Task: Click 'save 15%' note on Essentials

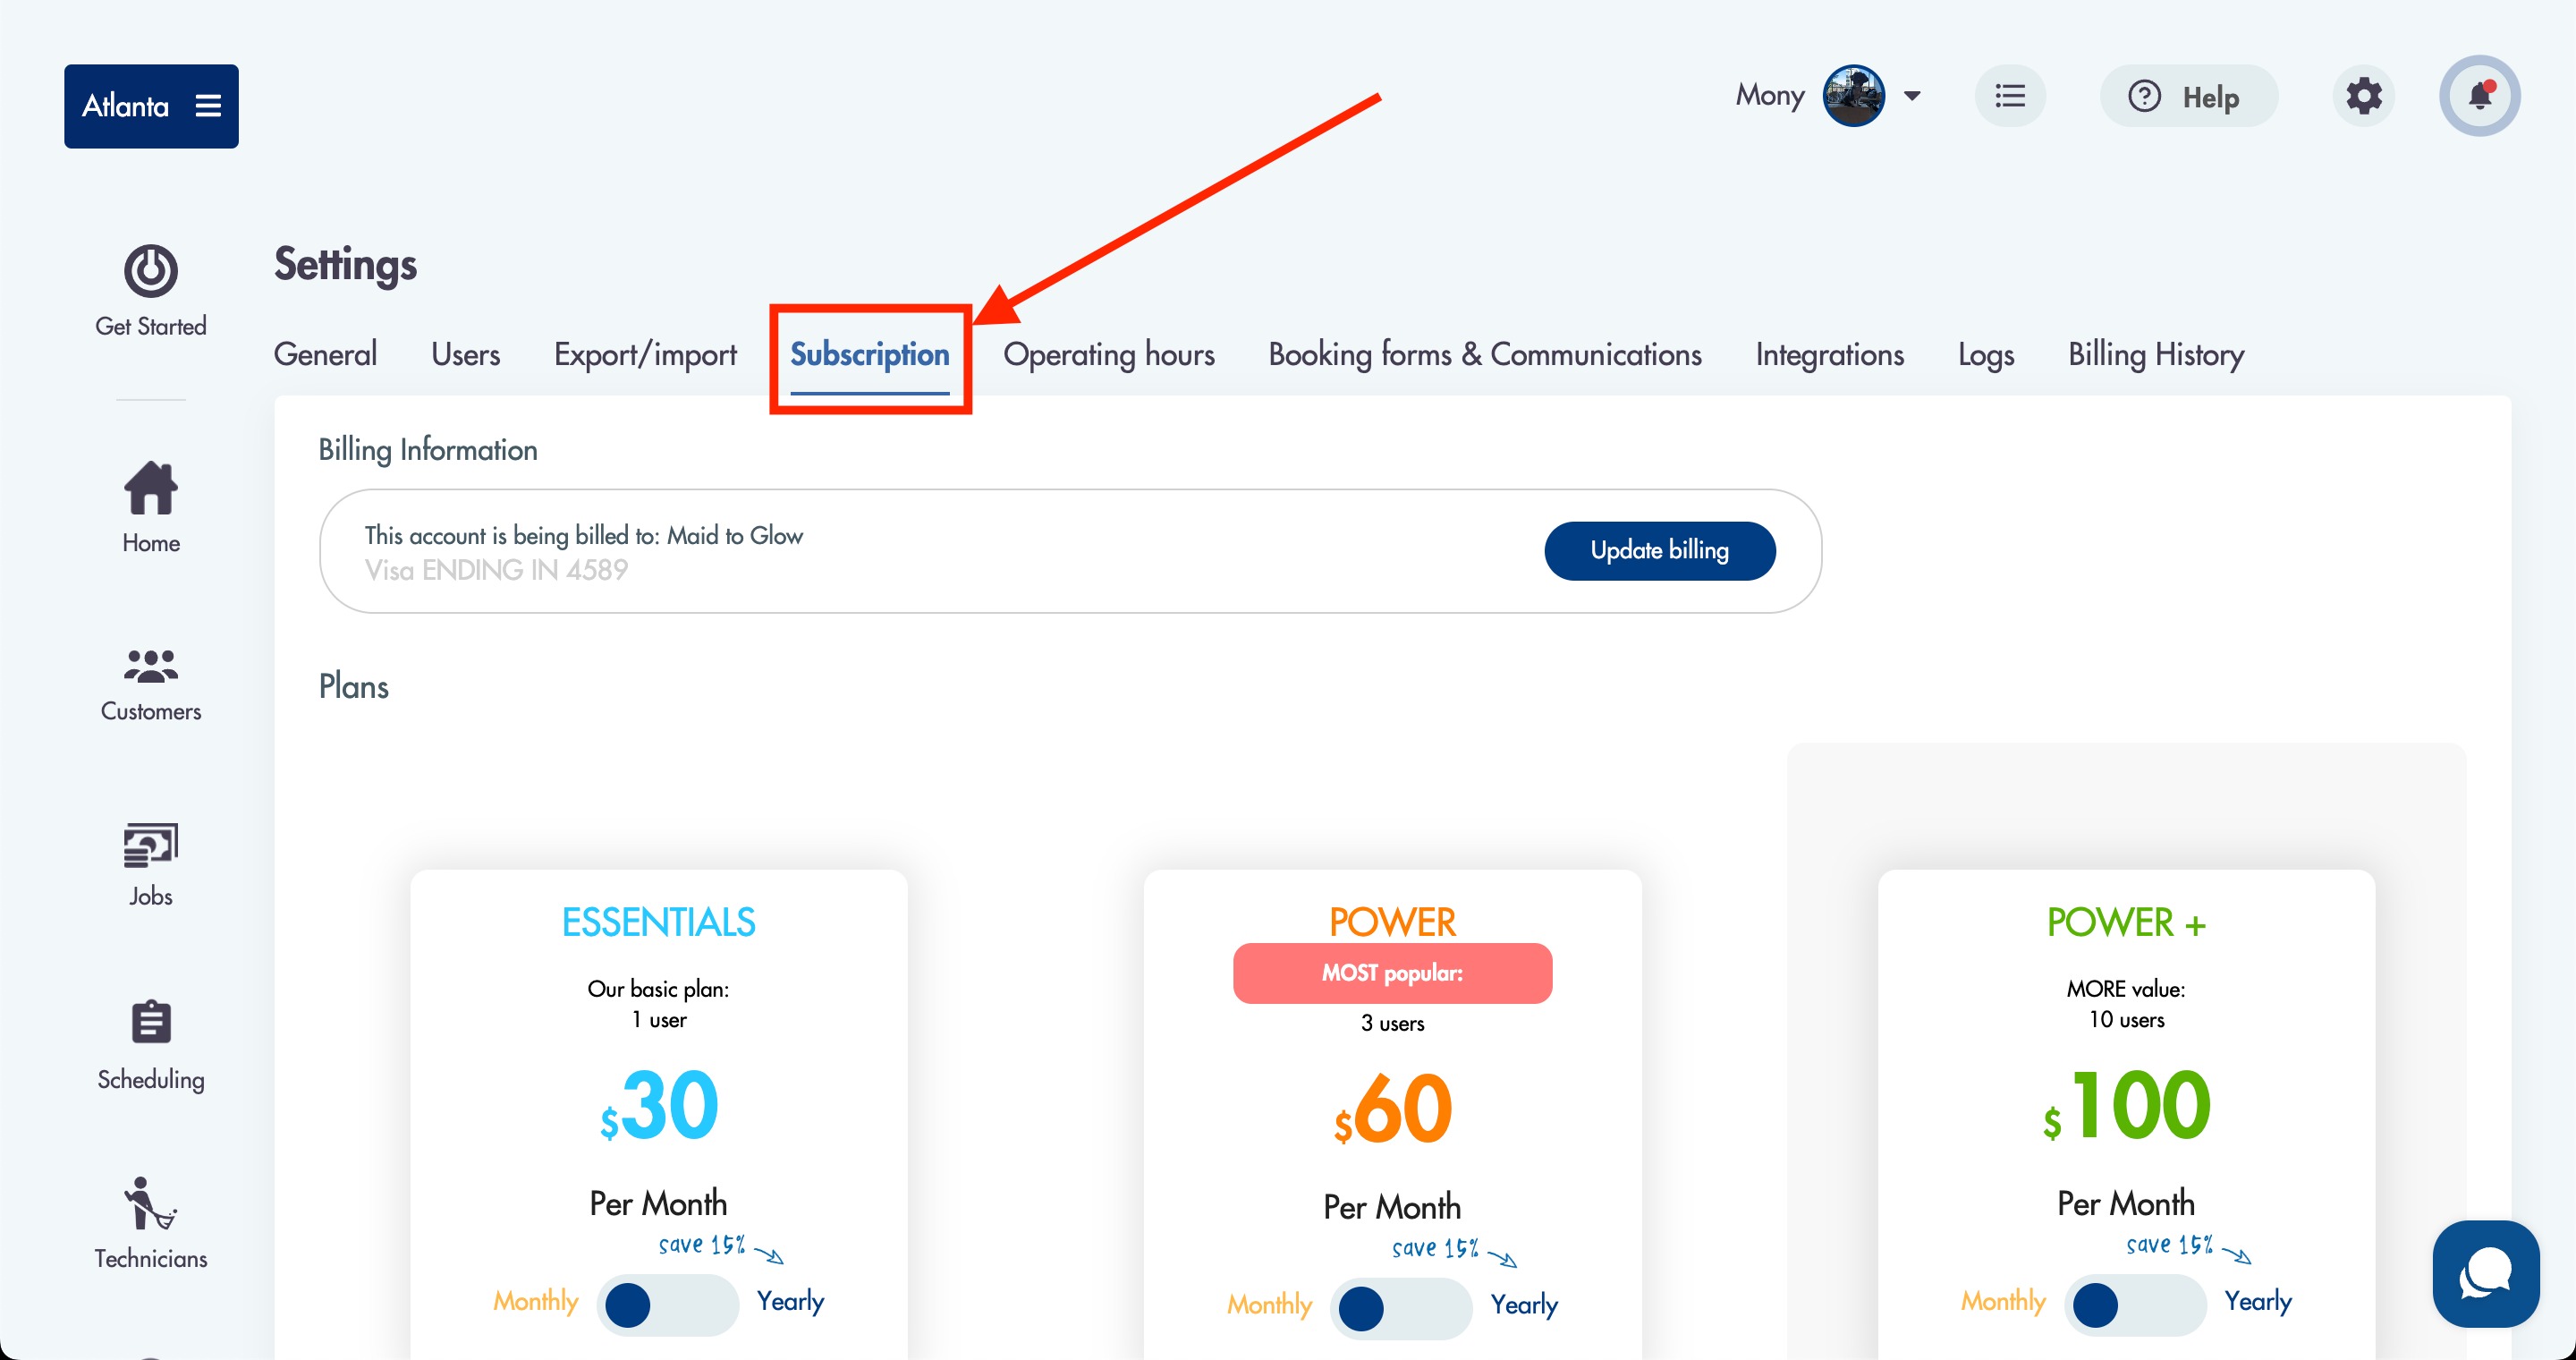Action: tap(702, 1245)
